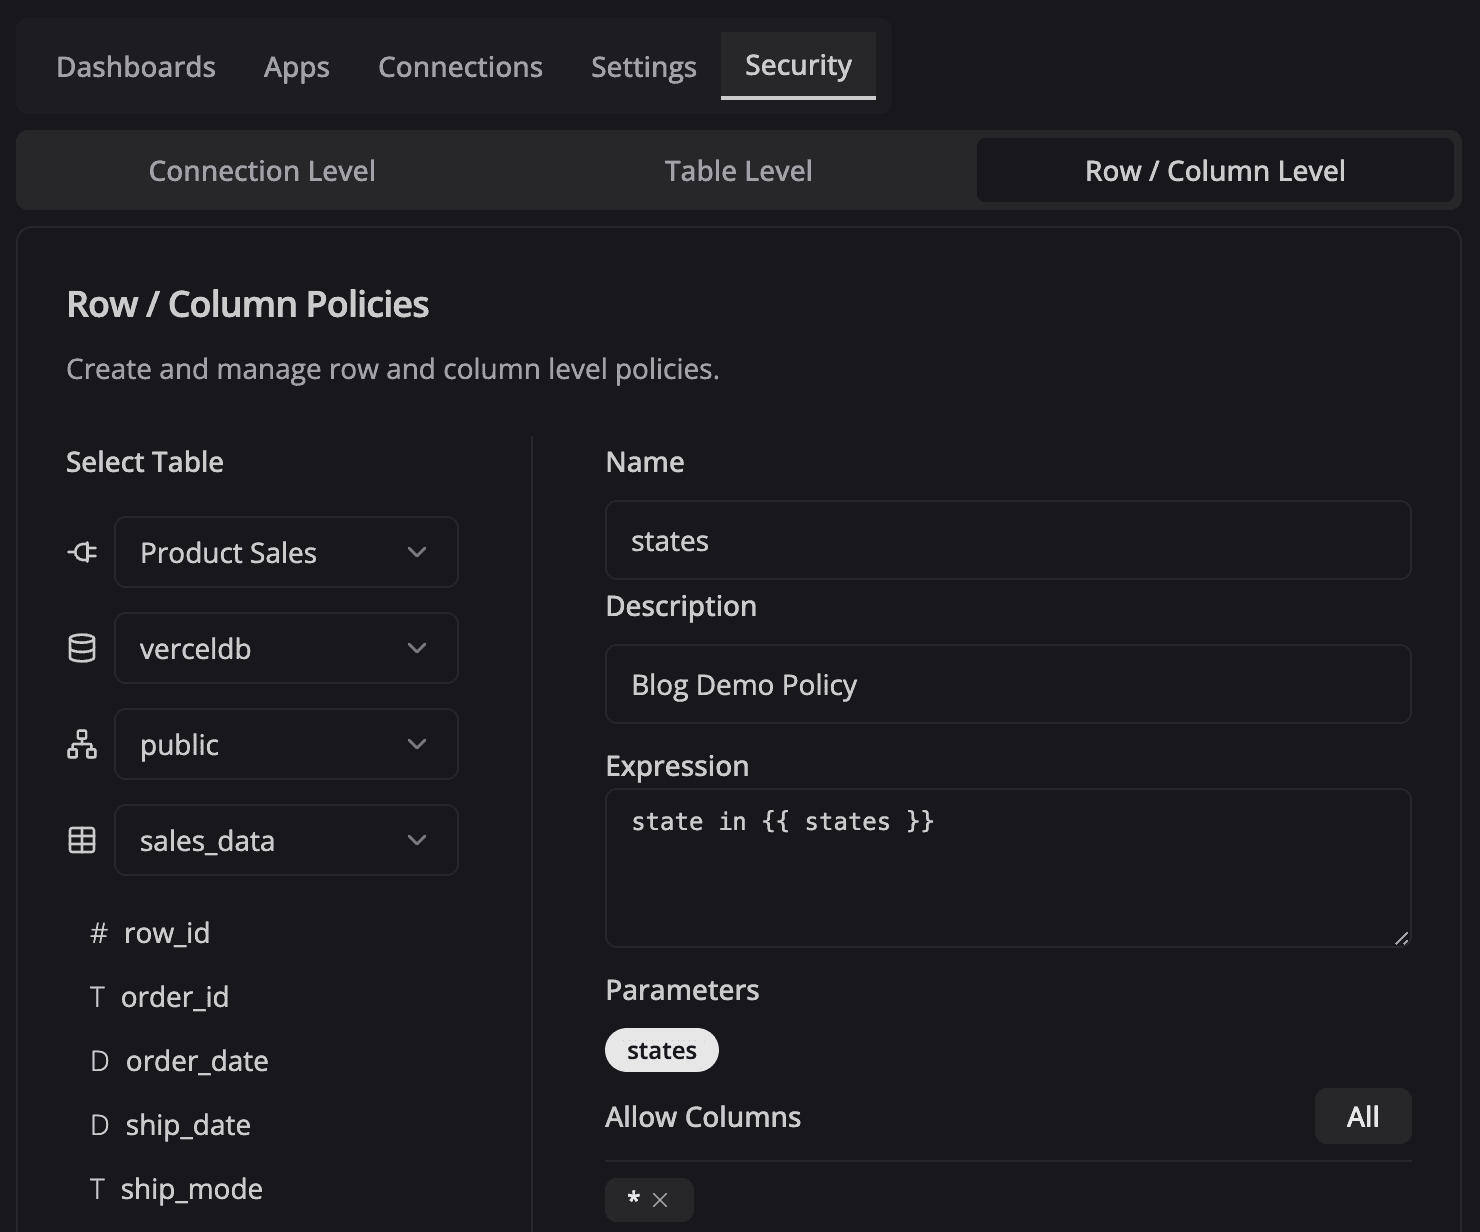
Task: Open the Connections tab
Action: pyautogui.click(x=460, y=66)
